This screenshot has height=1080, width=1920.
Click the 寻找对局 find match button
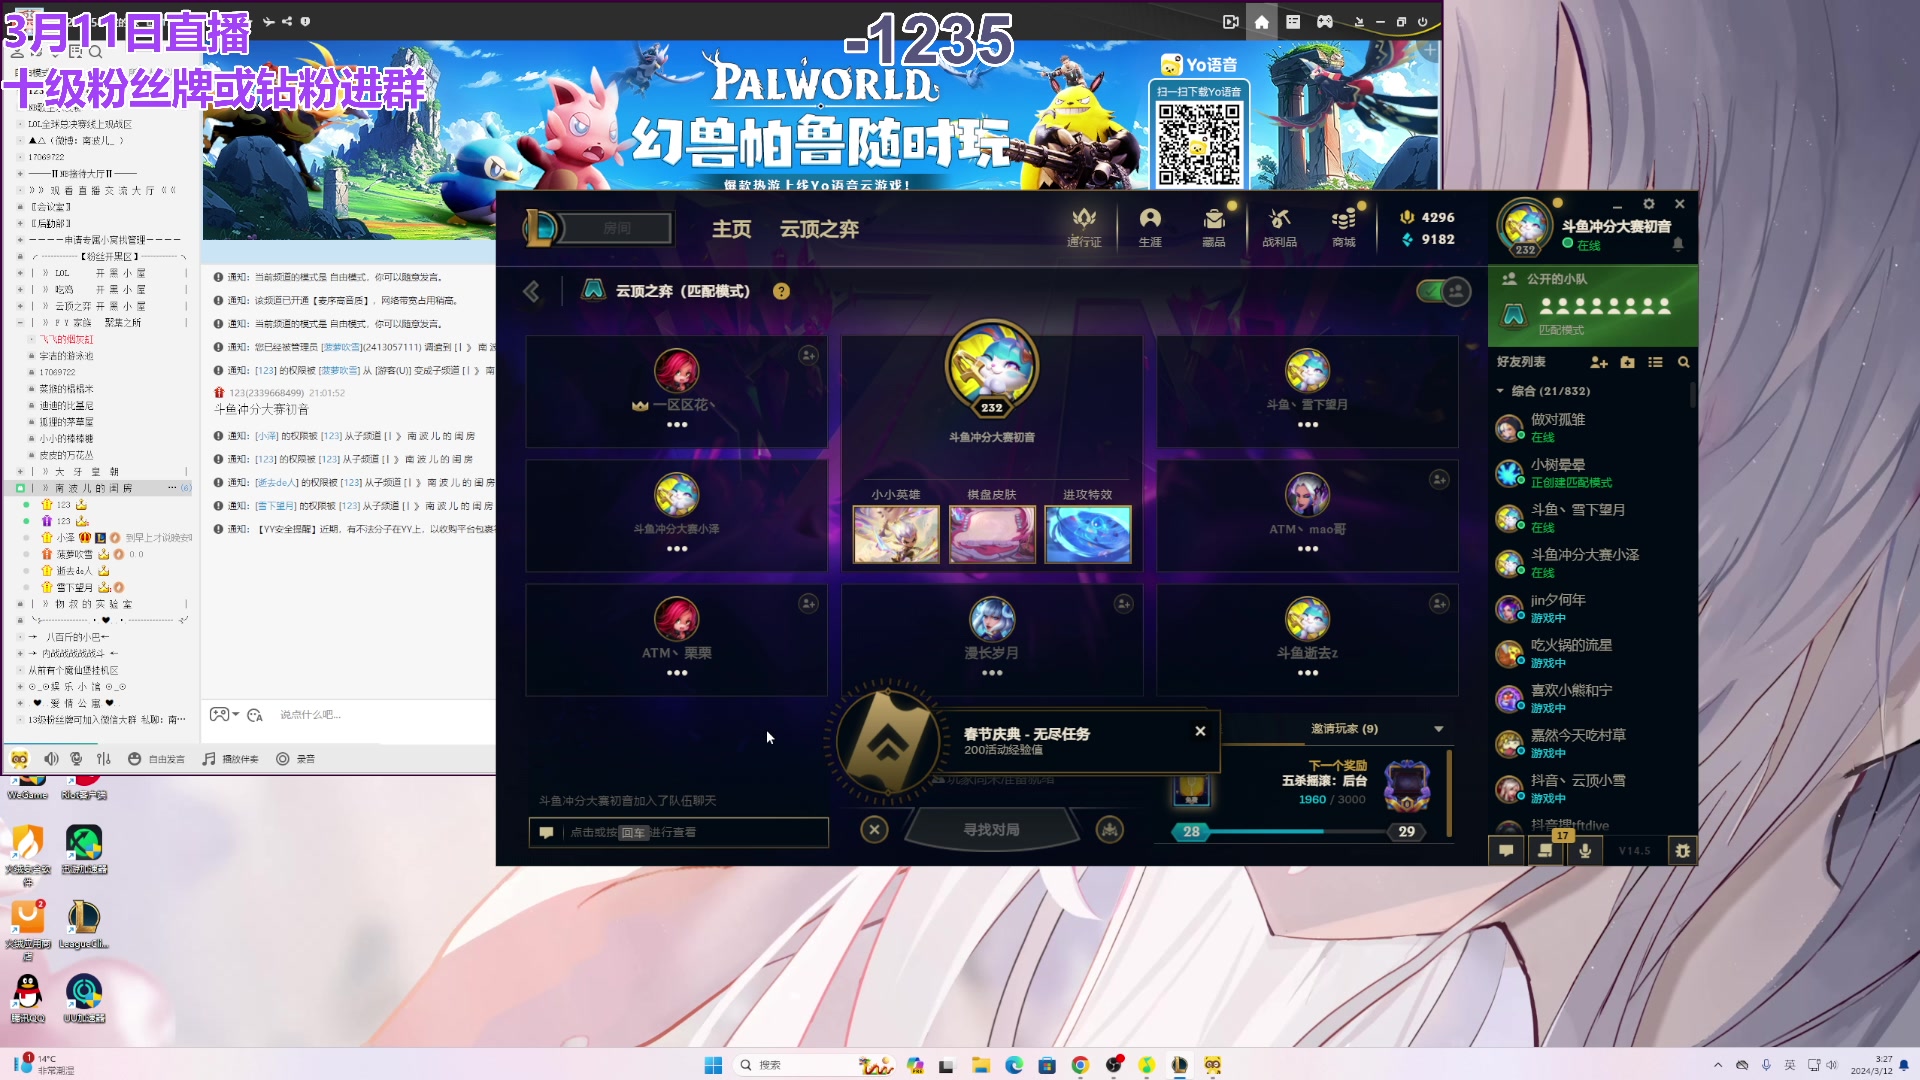[991, 830]
